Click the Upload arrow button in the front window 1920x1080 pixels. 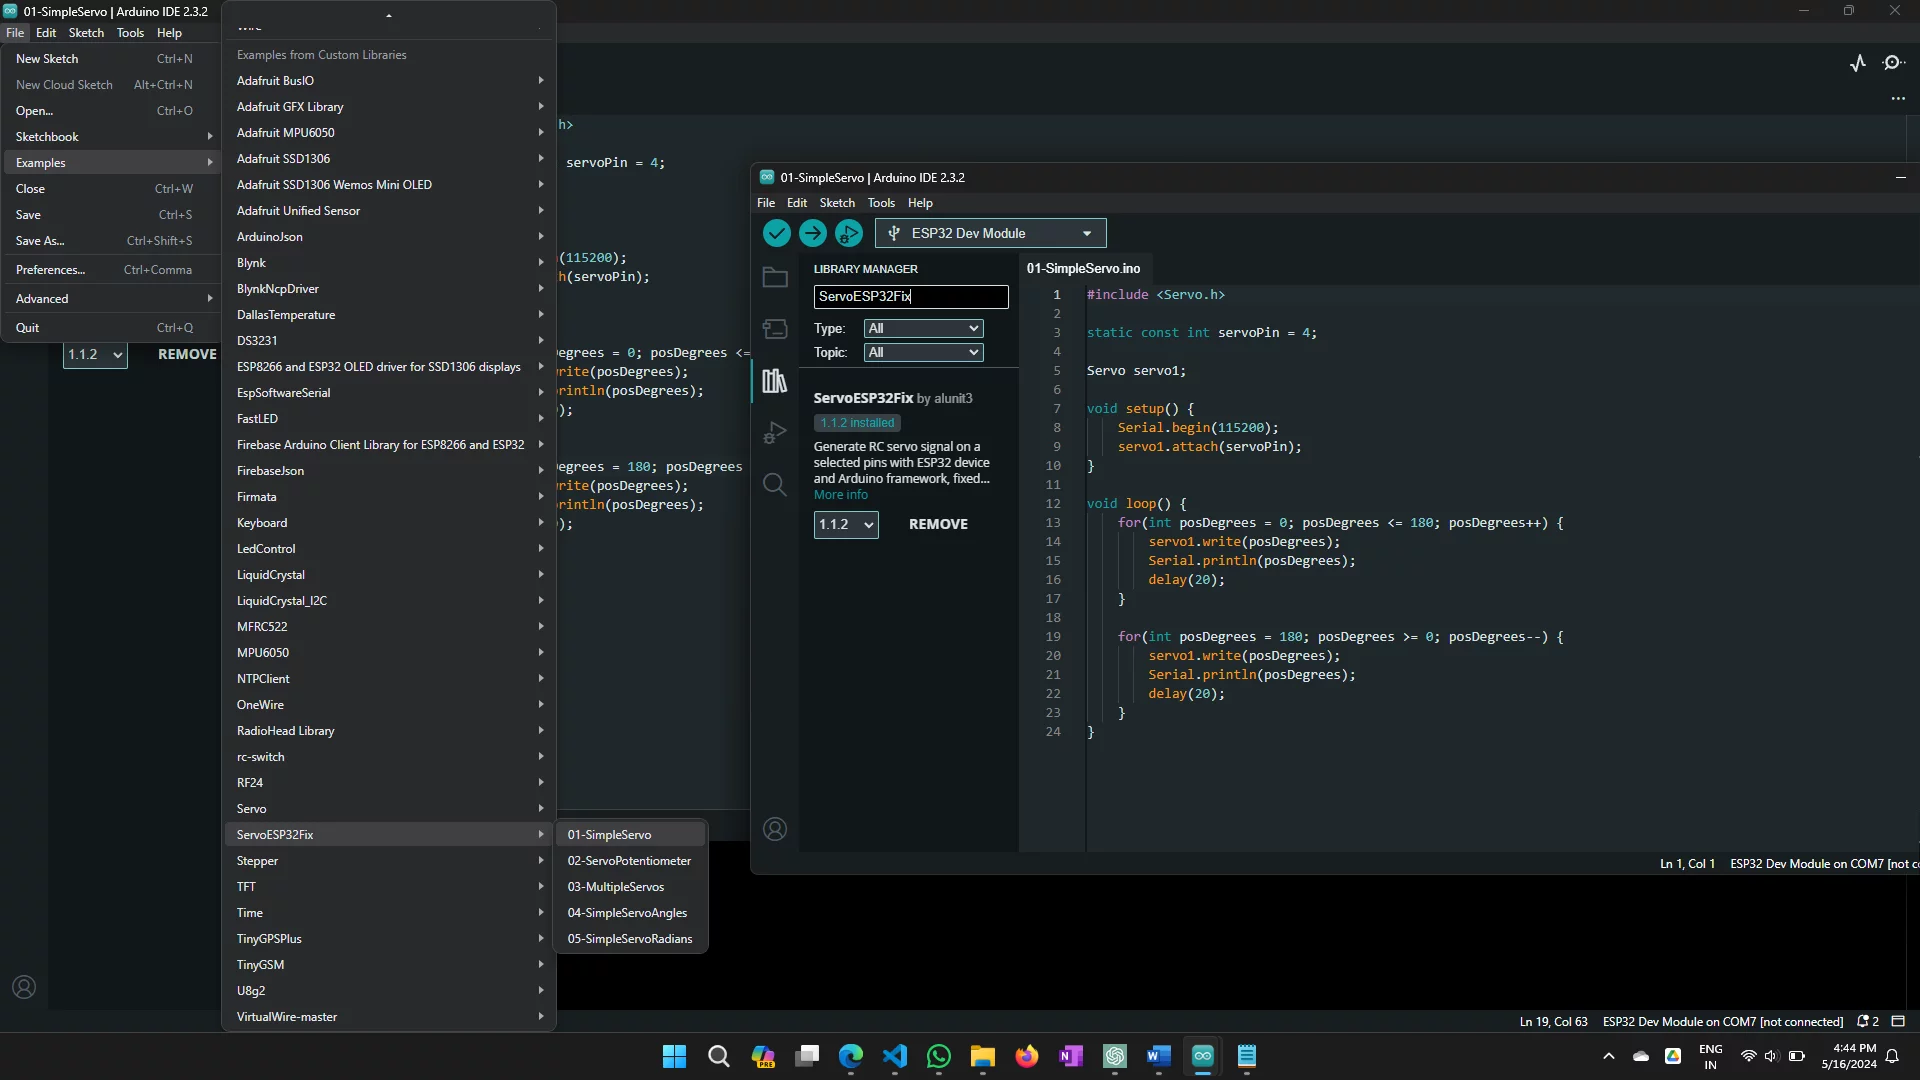click(812, 233)
